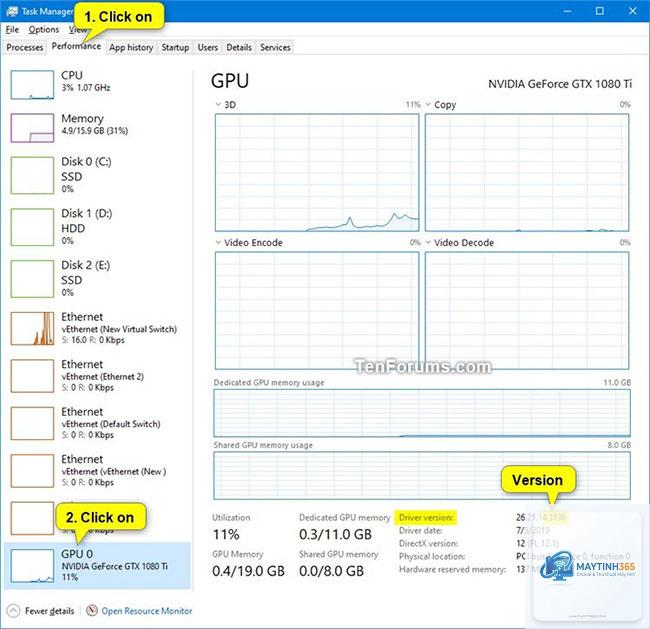The height and width of the screenshot is (629, 650).
Task: Select Ethernet vEthernet (Ethernet 2) graph
Action: pos(32,376)
